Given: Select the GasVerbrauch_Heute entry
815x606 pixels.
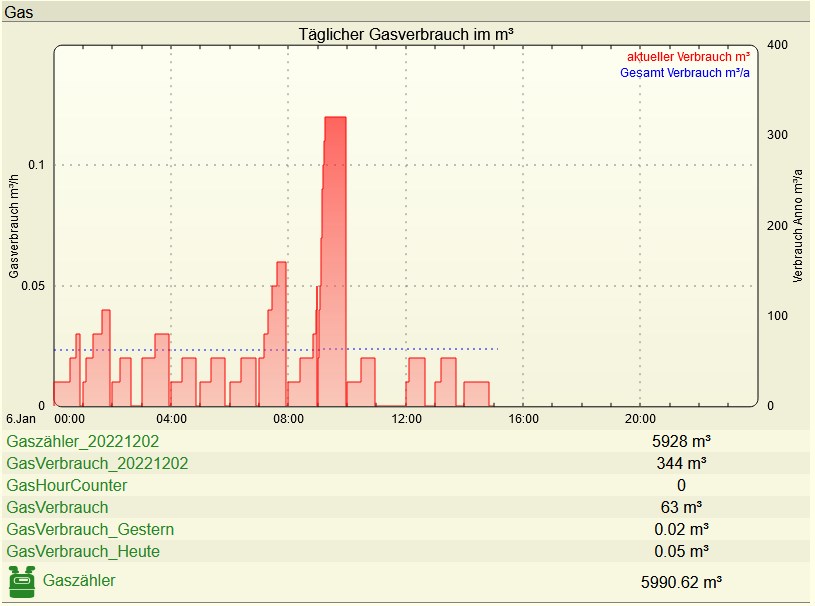Looking at the screenshot, I should click(83, 551).
